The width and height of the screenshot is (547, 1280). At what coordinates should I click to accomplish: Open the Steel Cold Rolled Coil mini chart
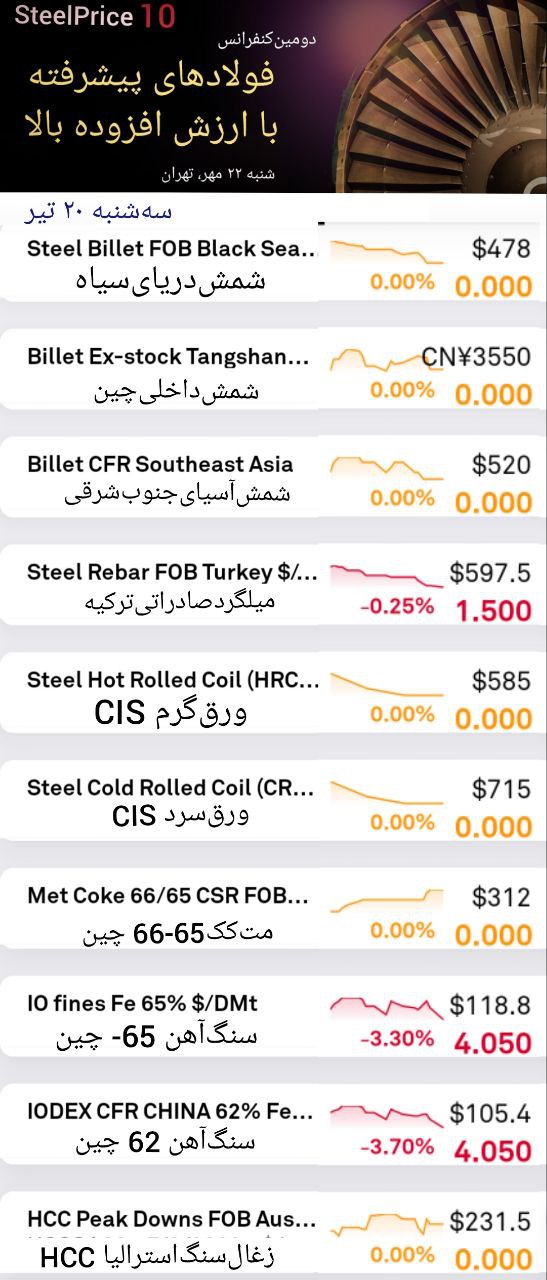coord(386,791)
